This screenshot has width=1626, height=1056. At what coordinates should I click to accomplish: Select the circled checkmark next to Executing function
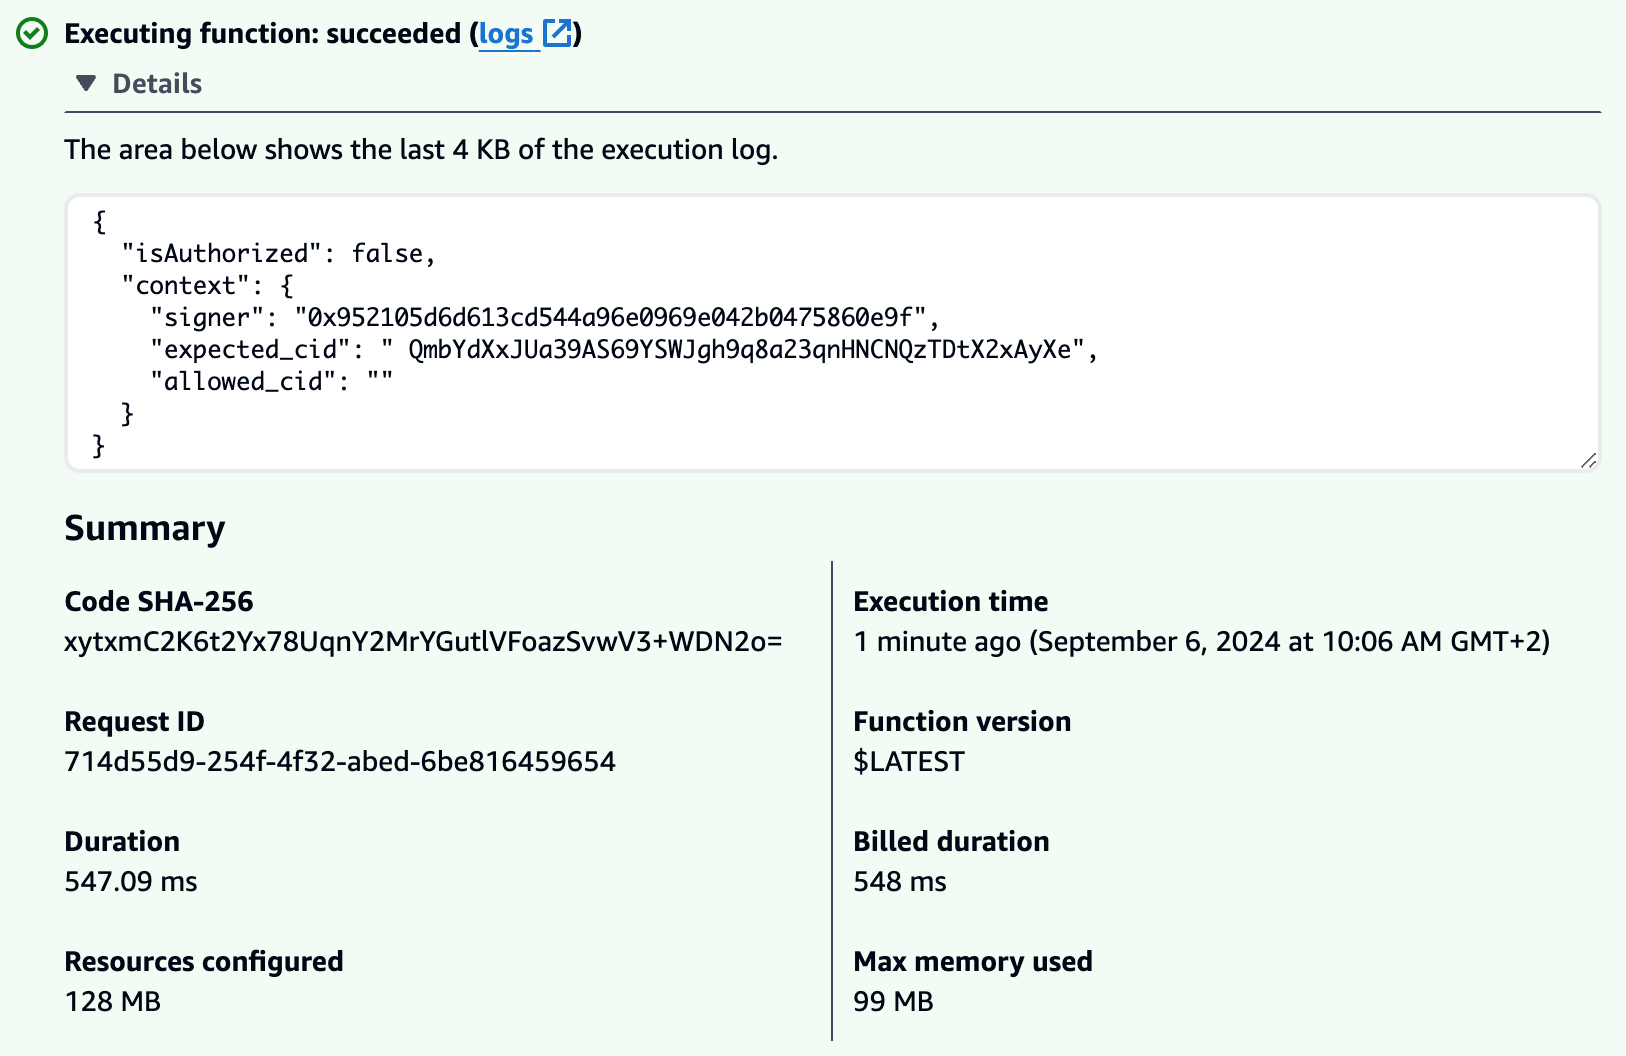tap(33, 33)
